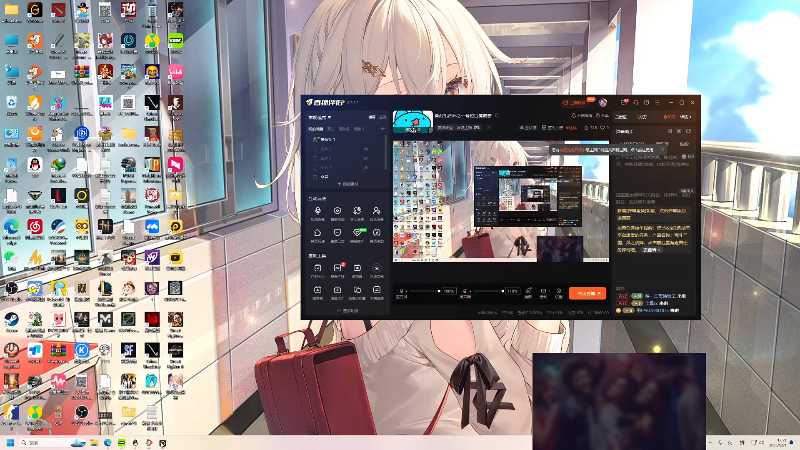Toggle visibility eye of the third source row
Viewport: 800px width, 450px height.
366,167
